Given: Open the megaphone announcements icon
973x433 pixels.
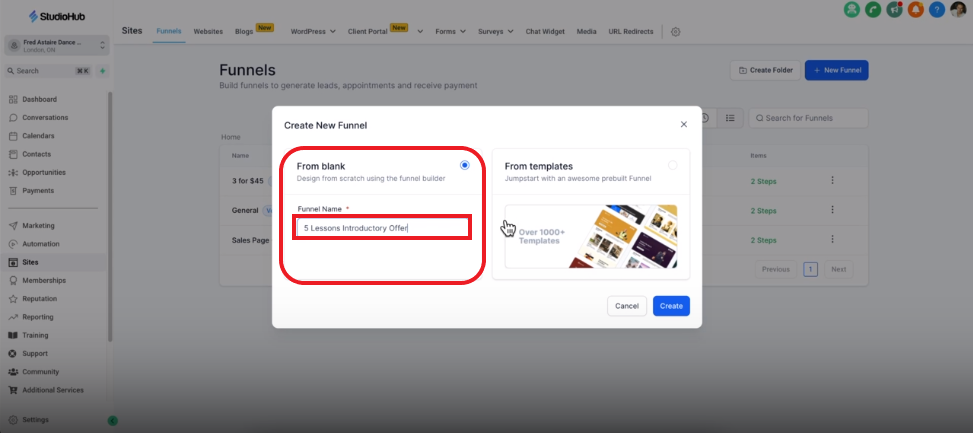Looking at the screenshot, I should [894, 9].
